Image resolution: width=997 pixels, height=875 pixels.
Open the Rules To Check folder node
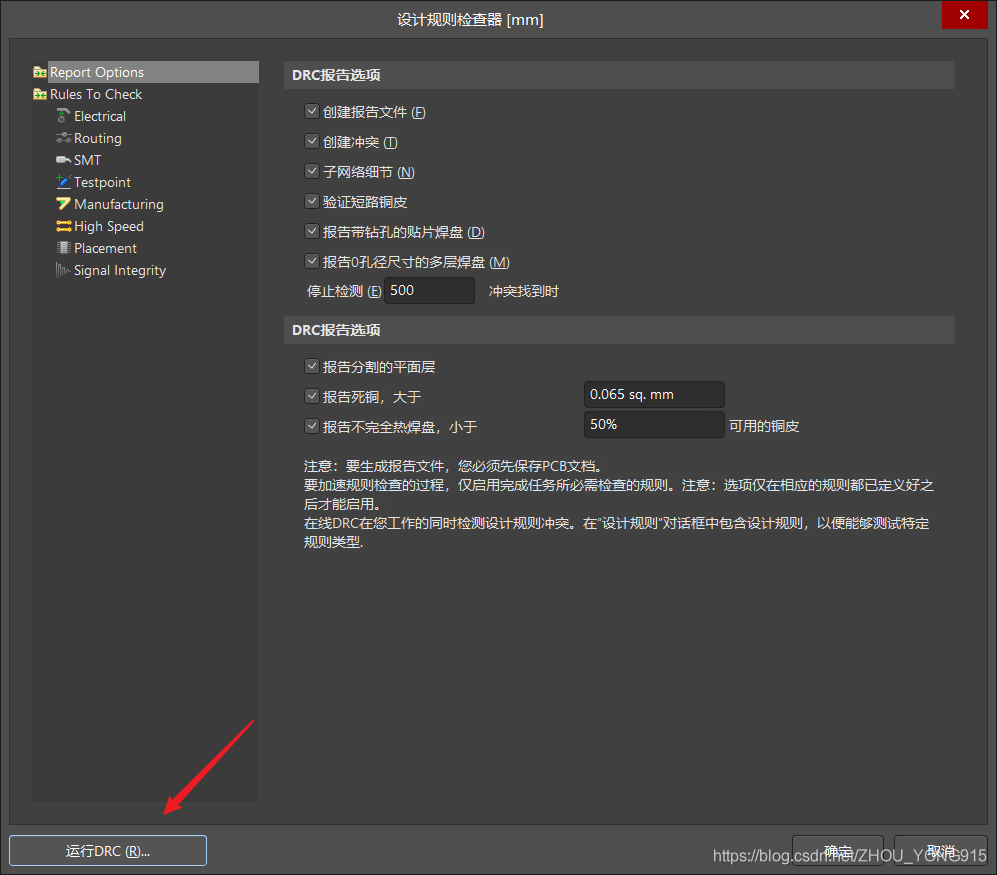point(95,94)
